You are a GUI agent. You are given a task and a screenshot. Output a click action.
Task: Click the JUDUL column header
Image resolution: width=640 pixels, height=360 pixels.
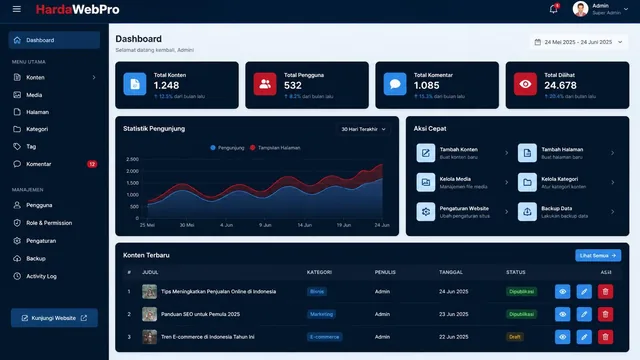coord(150,272)
